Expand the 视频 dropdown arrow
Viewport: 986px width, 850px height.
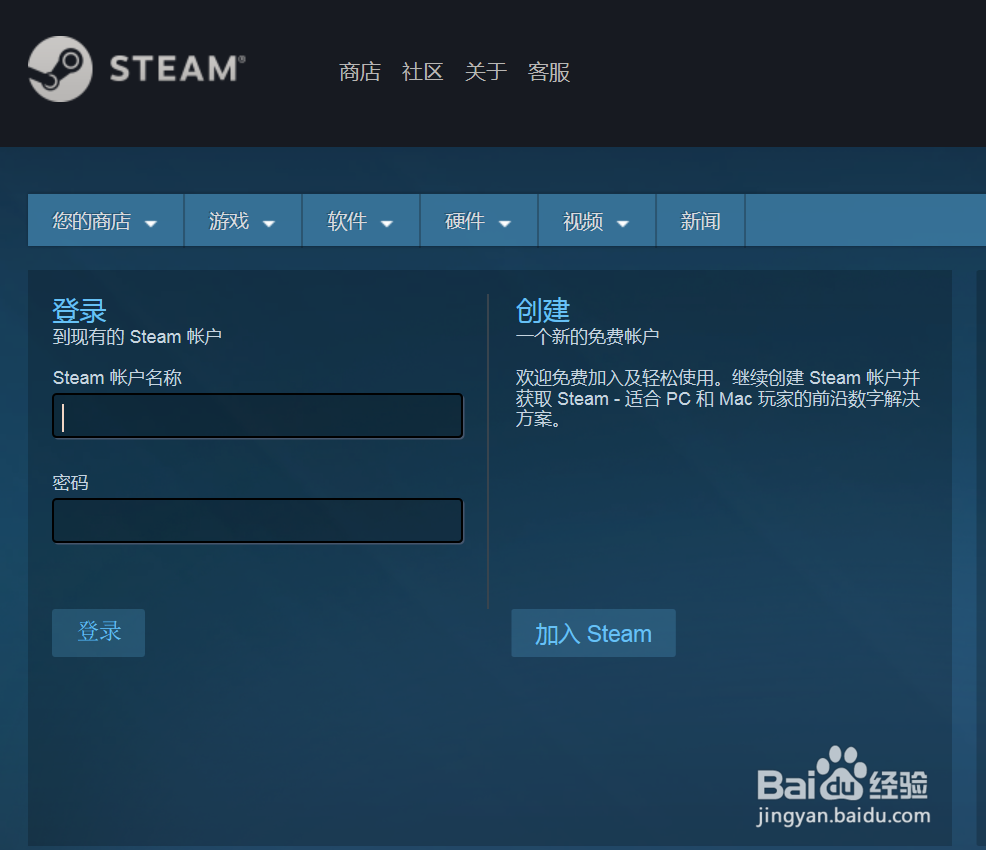point(623,224)
